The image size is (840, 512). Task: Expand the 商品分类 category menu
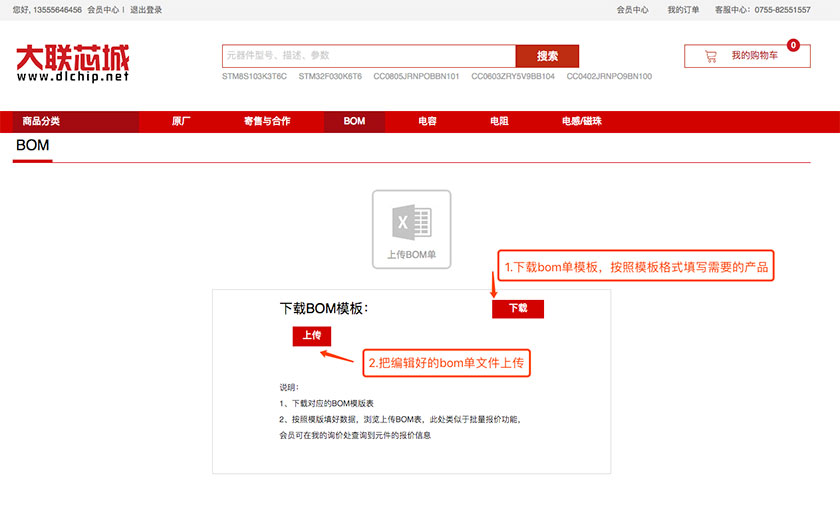[x=42, y=121]
